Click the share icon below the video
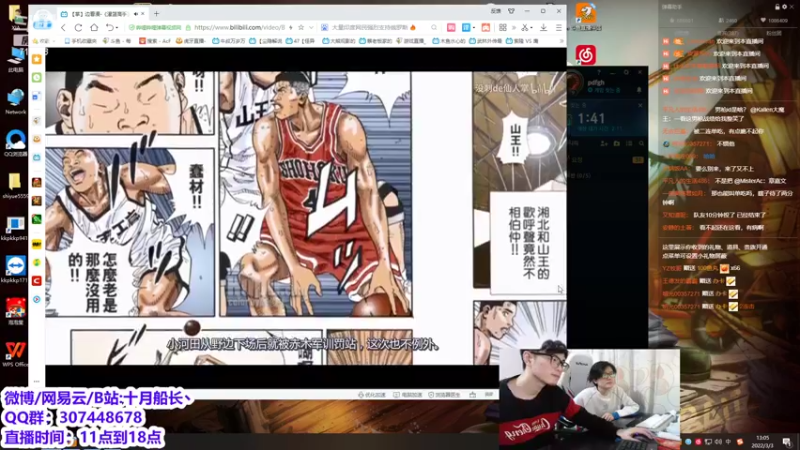 [x=472, y=395]
